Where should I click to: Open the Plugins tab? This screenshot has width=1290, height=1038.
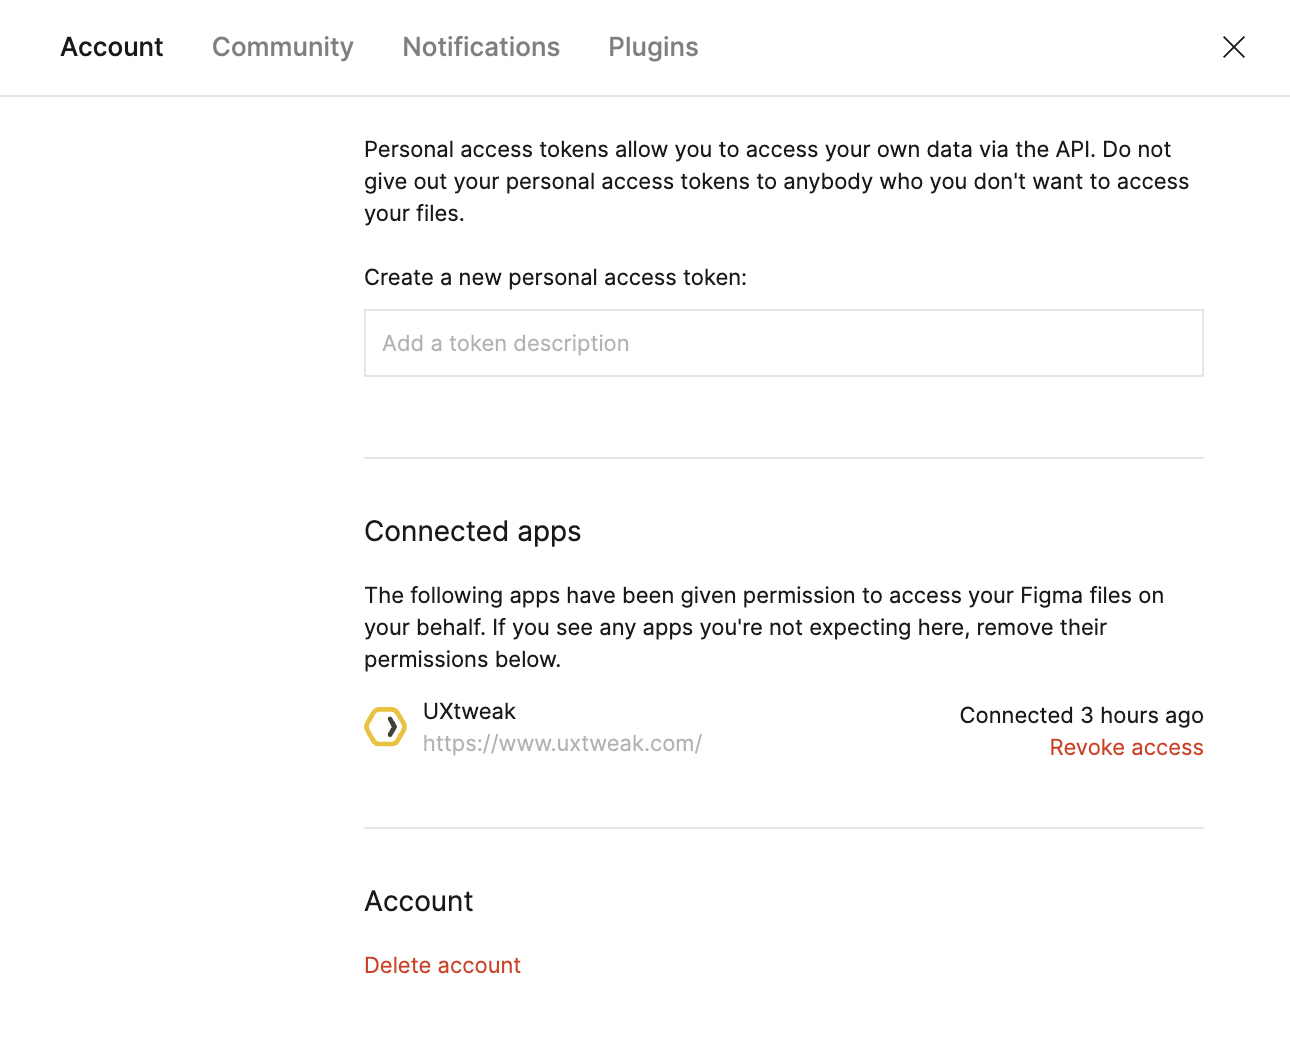click(653, 47)
